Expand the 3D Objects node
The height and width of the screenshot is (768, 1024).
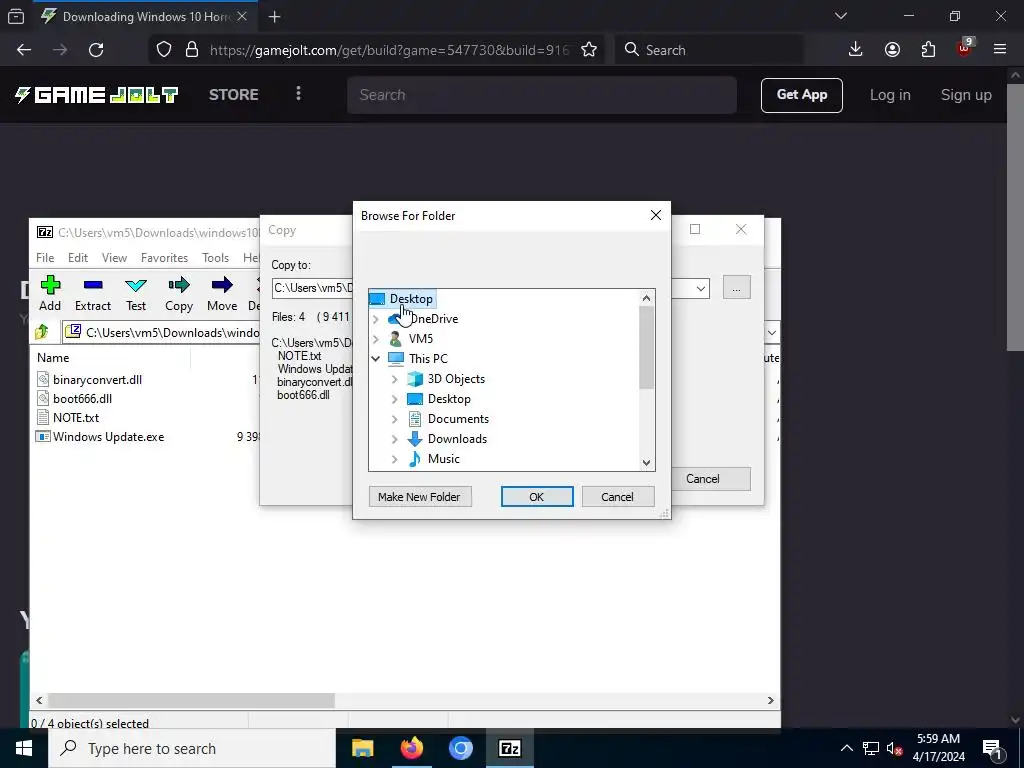click(x=394, y=379)
